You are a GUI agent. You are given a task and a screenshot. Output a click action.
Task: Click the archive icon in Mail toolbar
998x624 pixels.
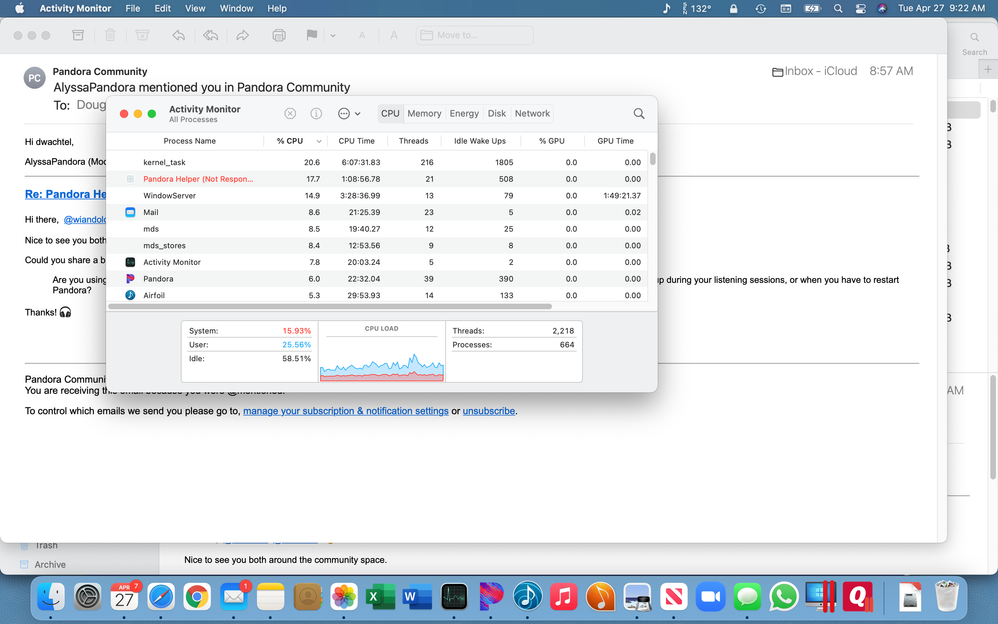pyautogui.click(x=78, y=35)
